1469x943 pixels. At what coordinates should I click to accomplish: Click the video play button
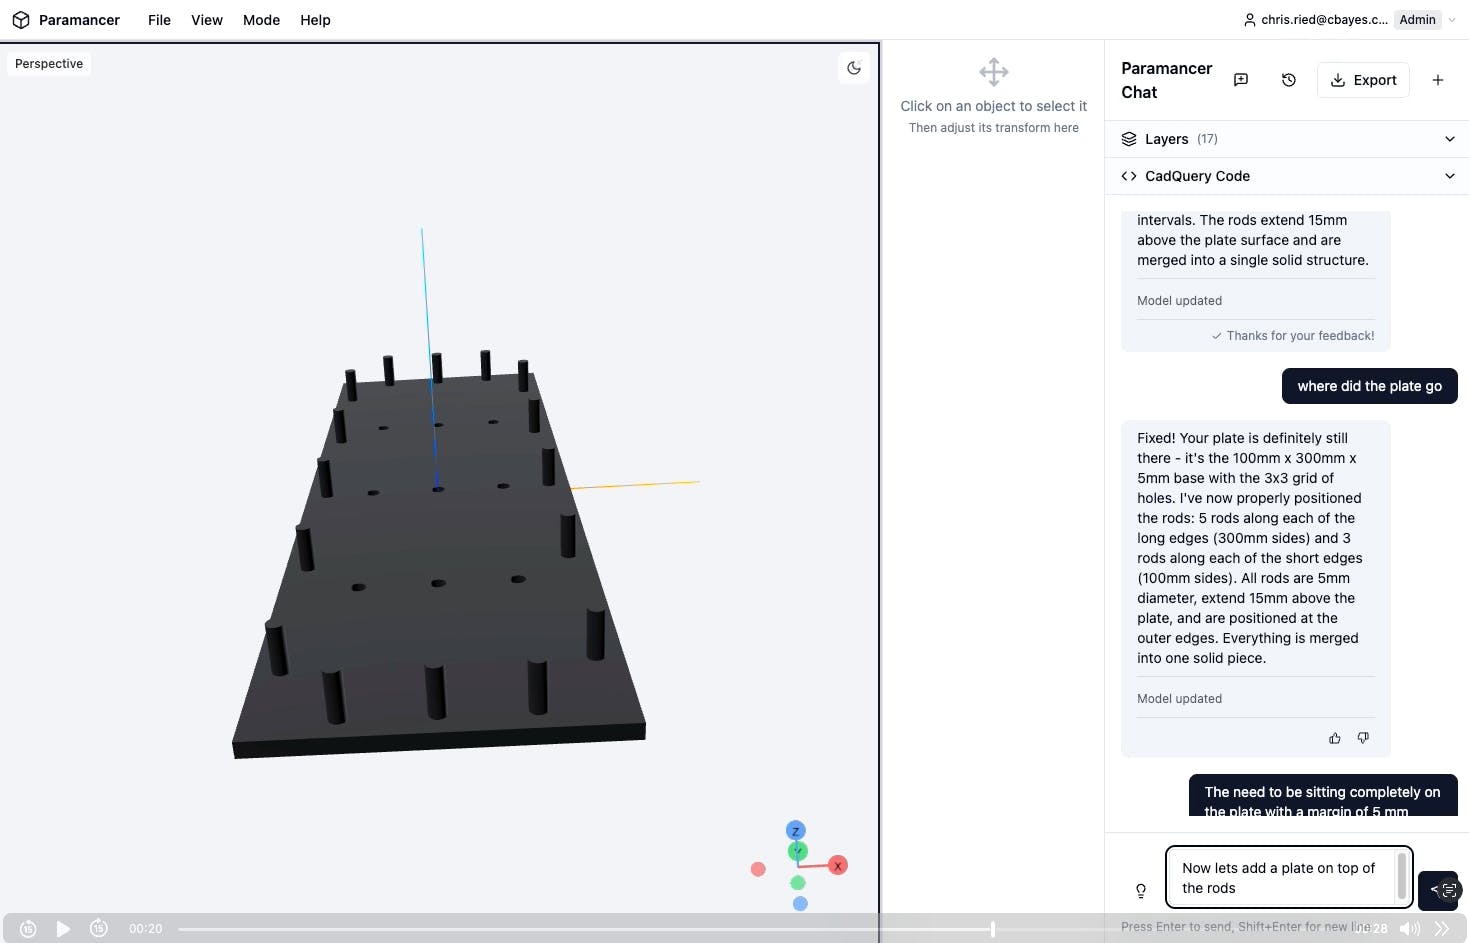coord(63,929)
